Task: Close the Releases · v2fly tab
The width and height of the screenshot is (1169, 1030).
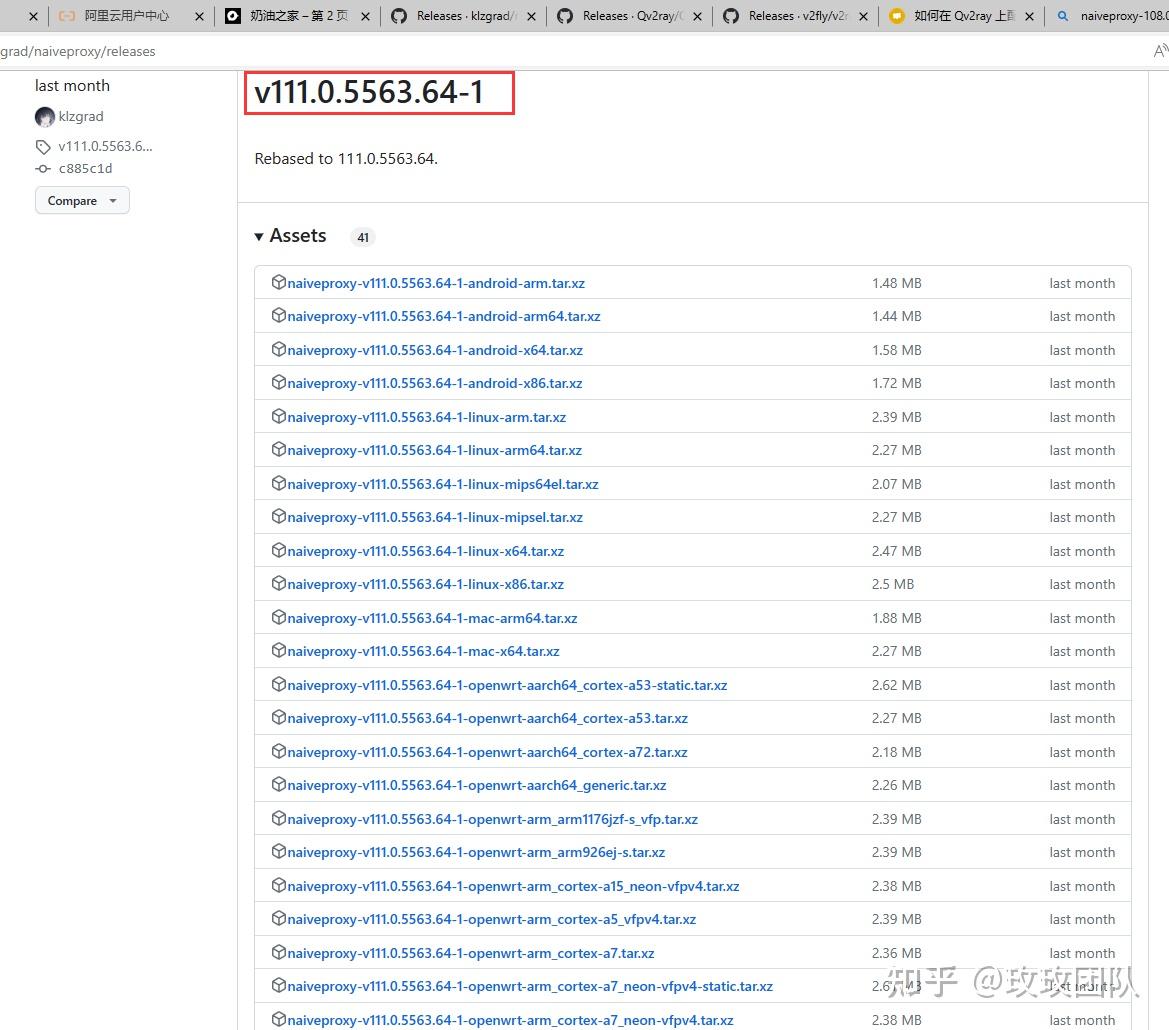Action: point(863,16)
